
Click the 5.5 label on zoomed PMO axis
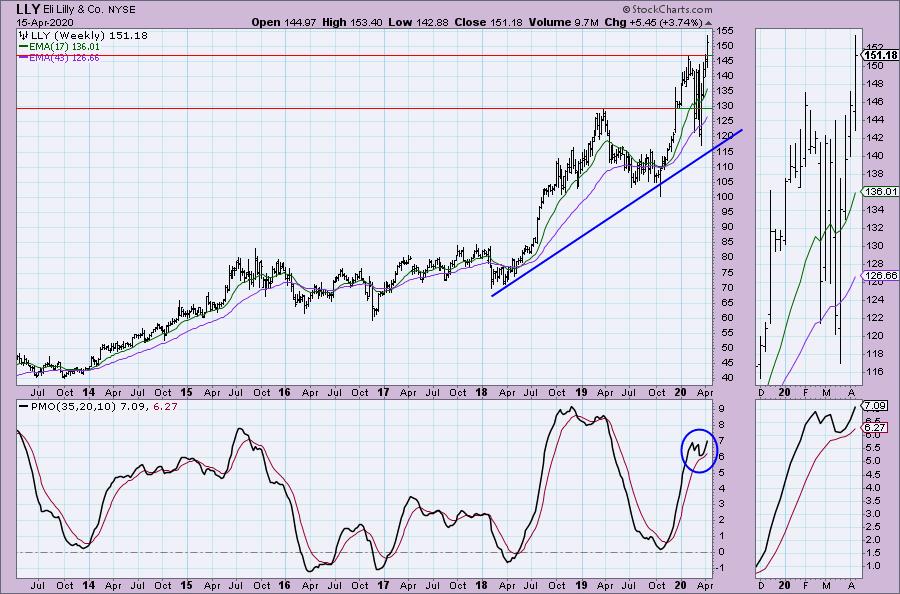[x=873, y=448]
